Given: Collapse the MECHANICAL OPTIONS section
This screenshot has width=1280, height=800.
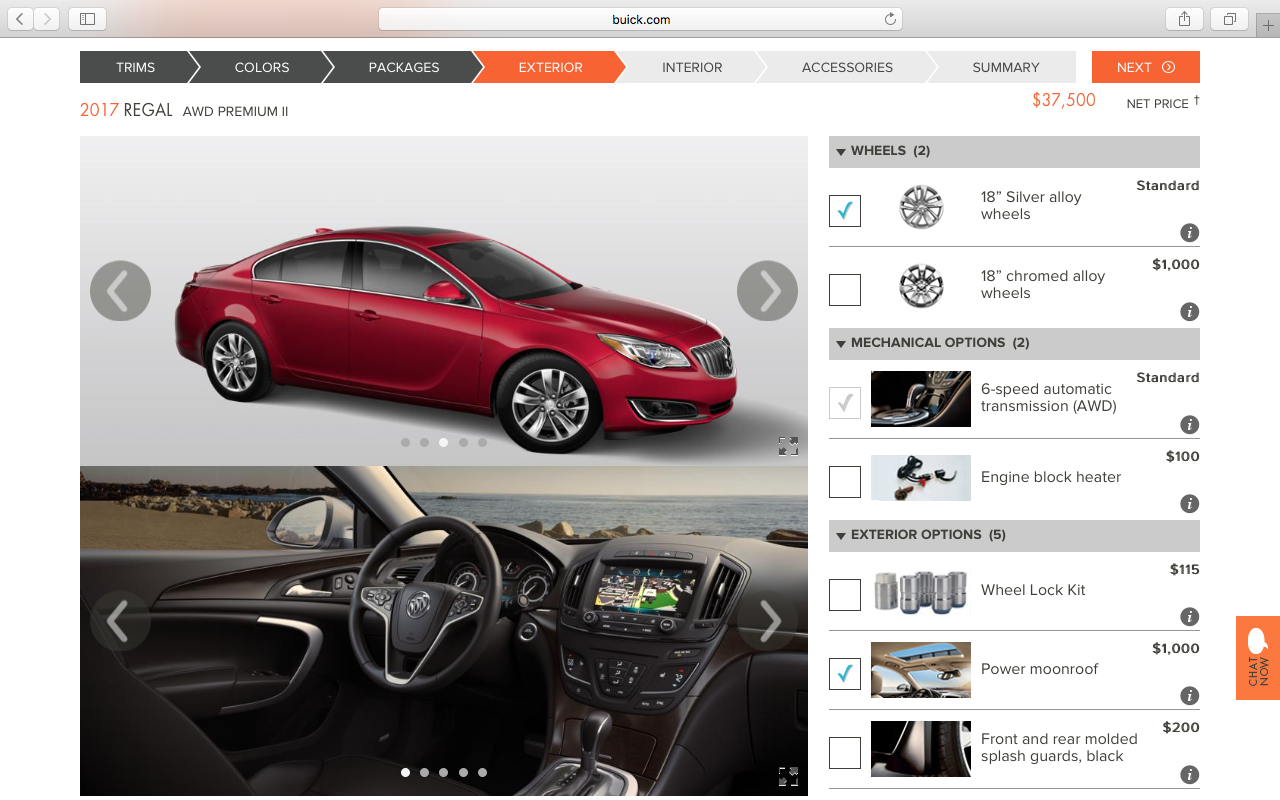Looking at the screenshot, I should coord(1014,343).
